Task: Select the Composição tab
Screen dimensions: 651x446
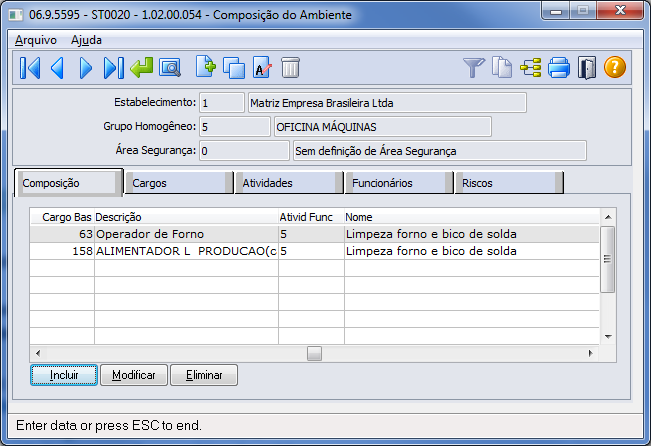Action: coord(69,183)
